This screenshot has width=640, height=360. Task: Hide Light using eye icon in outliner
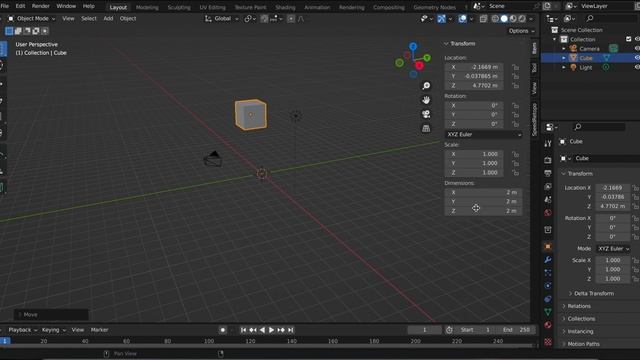pos(637,67)
